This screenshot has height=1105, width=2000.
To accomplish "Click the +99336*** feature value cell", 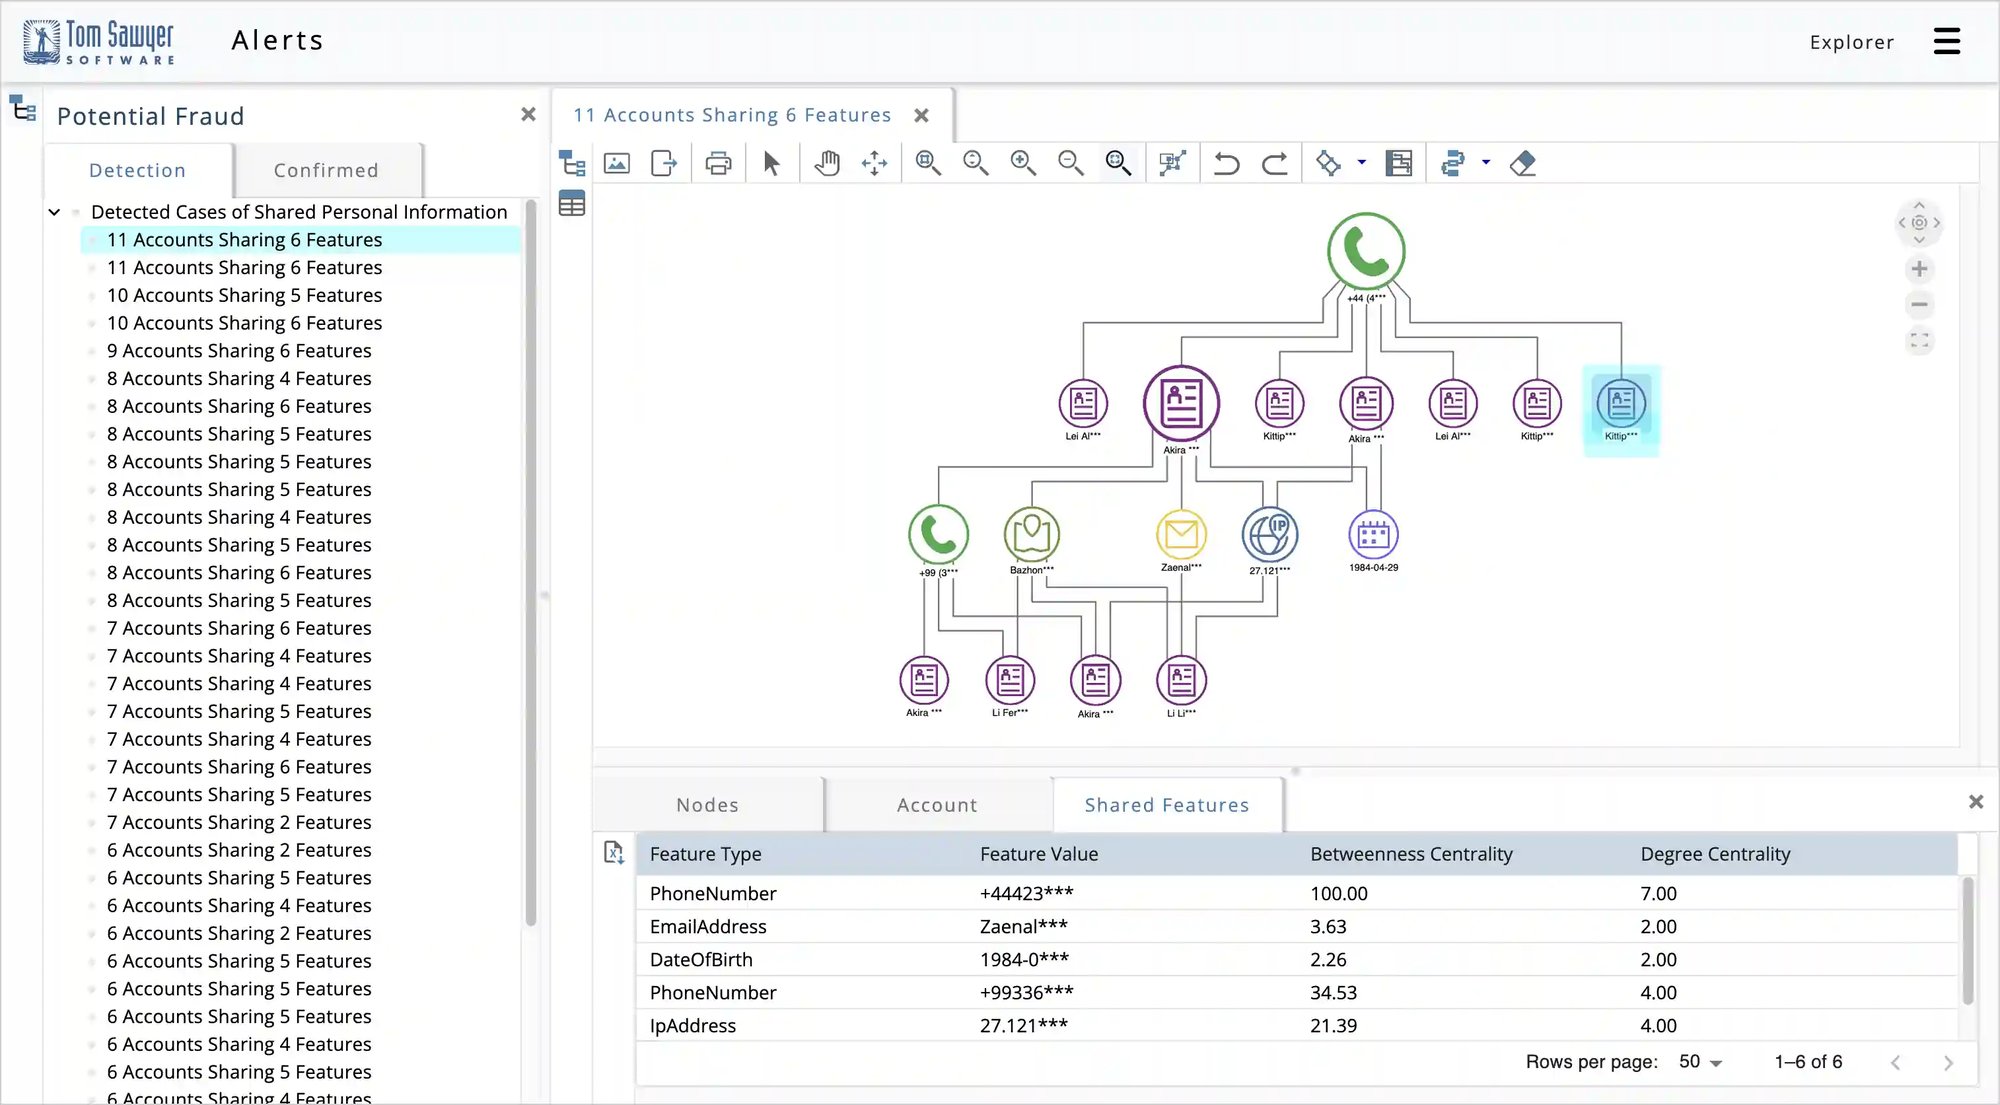I will 1026,992.
